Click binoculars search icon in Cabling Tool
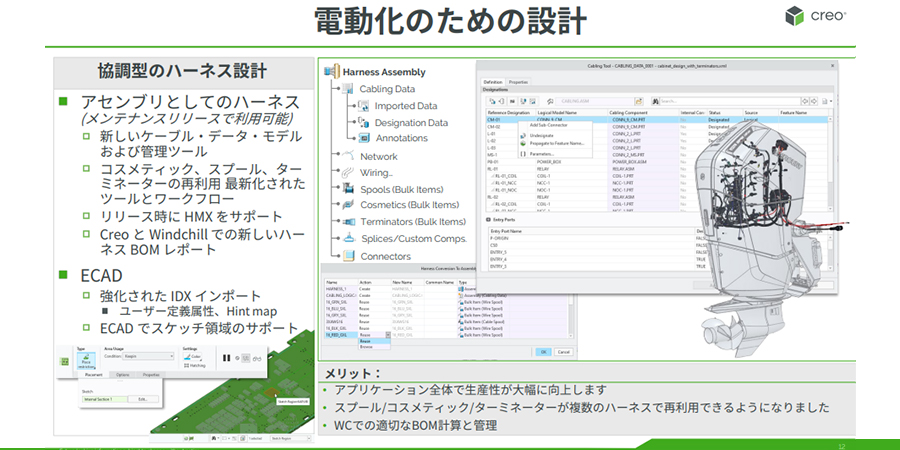Screen dimensions: 900x450 [653, 101]
